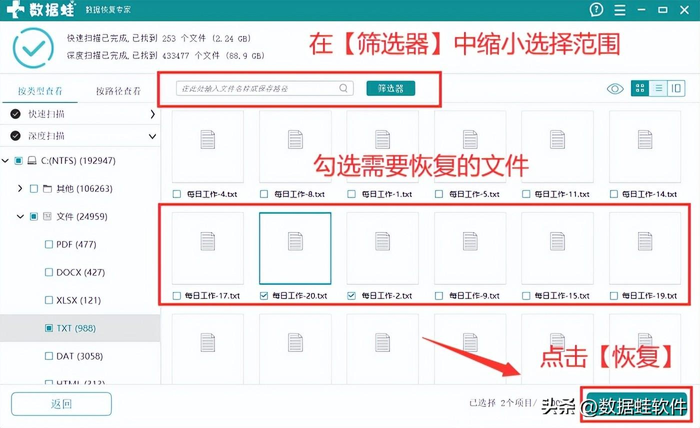The height and width of the screenshot is (428, 700).
Task: Check the DOCX (427) checkbox
Action: (49, 272)
